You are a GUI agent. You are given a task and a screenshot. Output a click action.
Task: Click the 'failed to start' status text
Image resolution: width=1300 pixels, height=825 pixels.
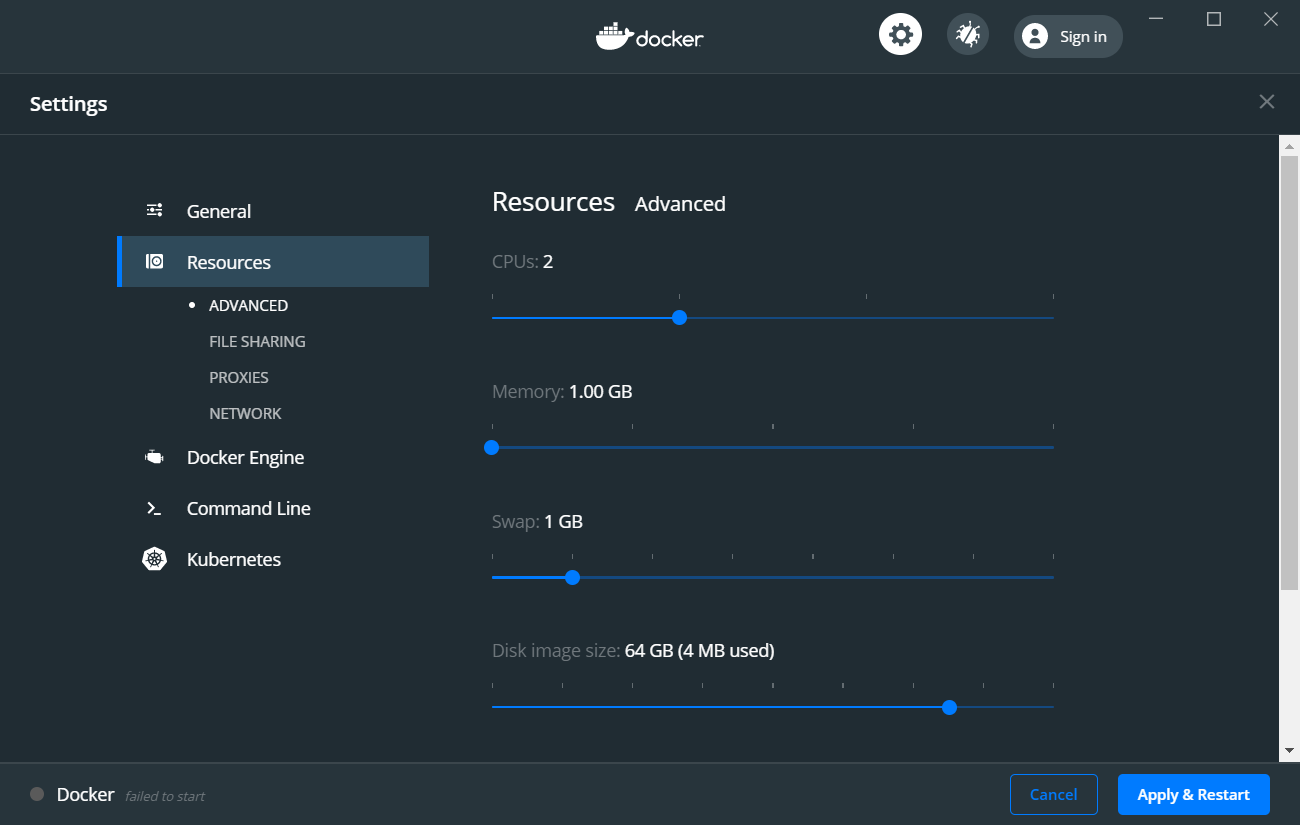(165, 796)
